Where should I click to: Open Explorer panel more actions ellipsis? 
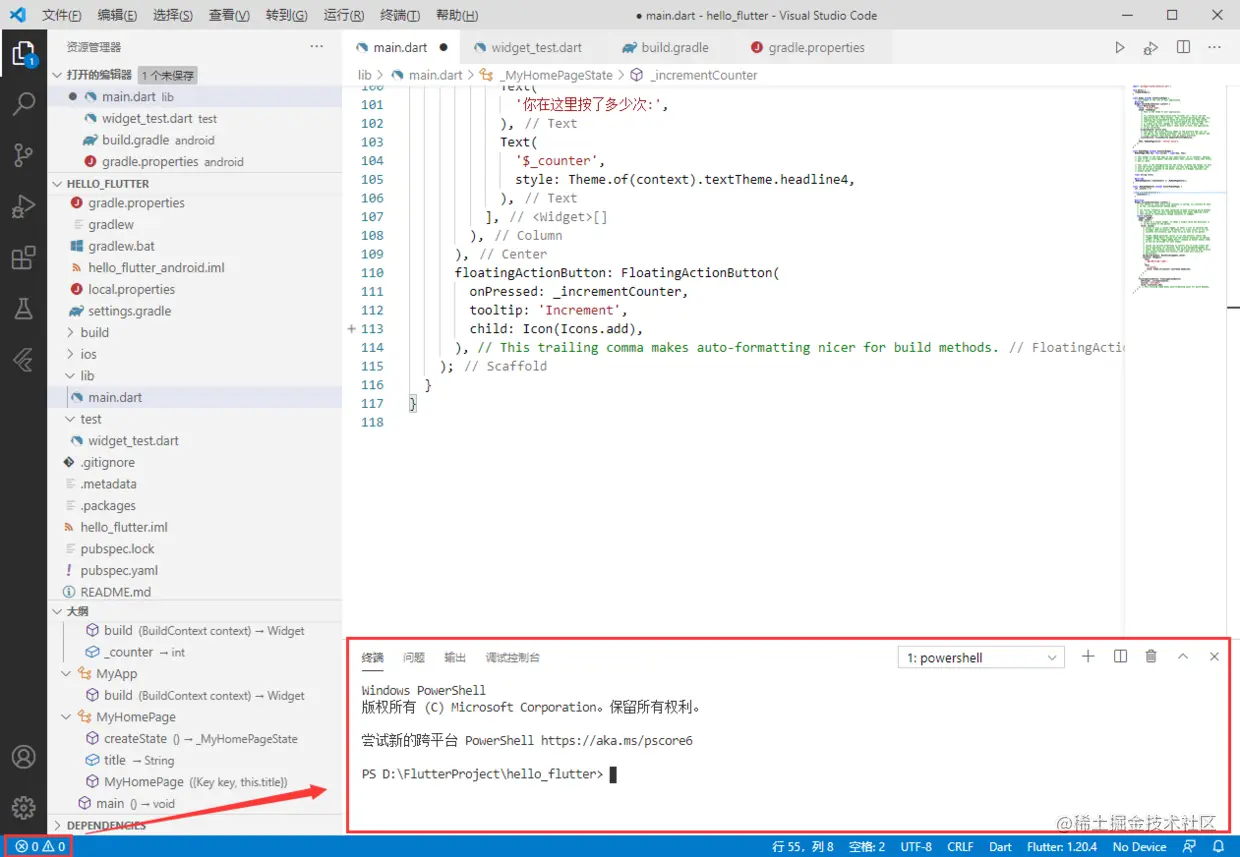(317, 46)
